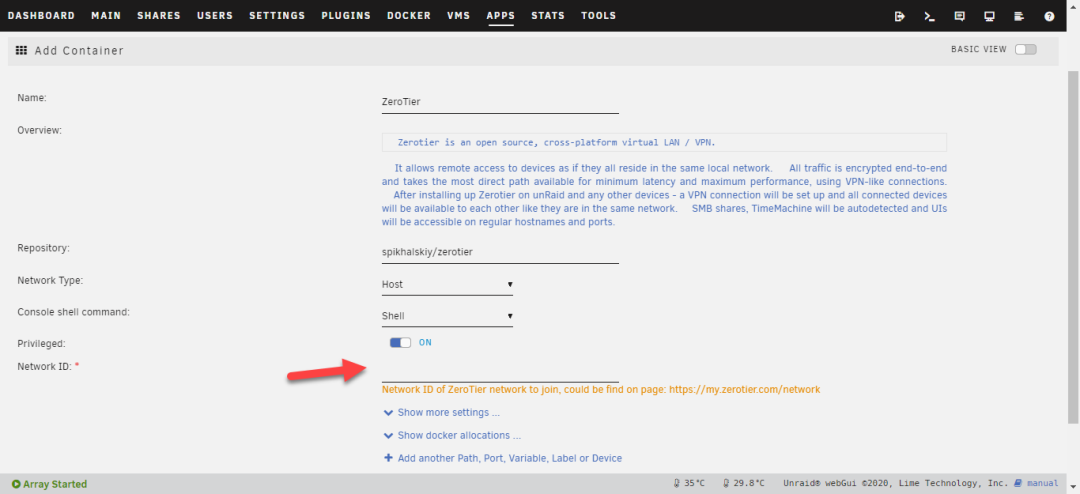
Task: Click the Network ID help text line
Action: [x=601, y=389]
